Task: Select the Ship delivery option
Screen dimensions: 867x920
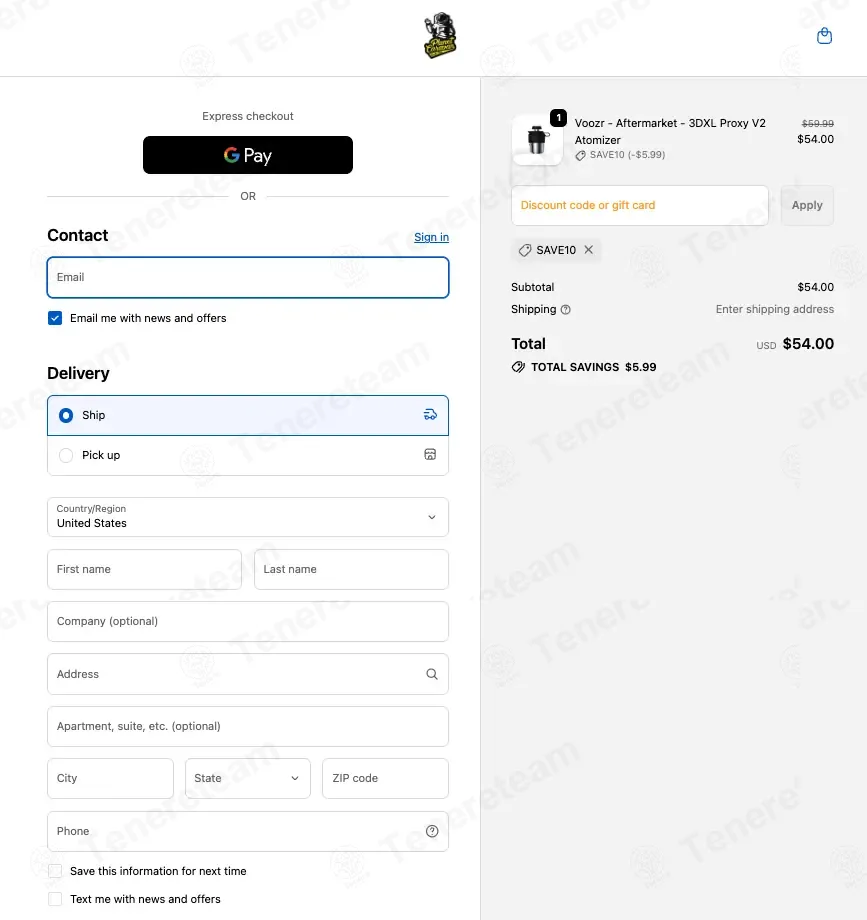Action: [248, 415]
